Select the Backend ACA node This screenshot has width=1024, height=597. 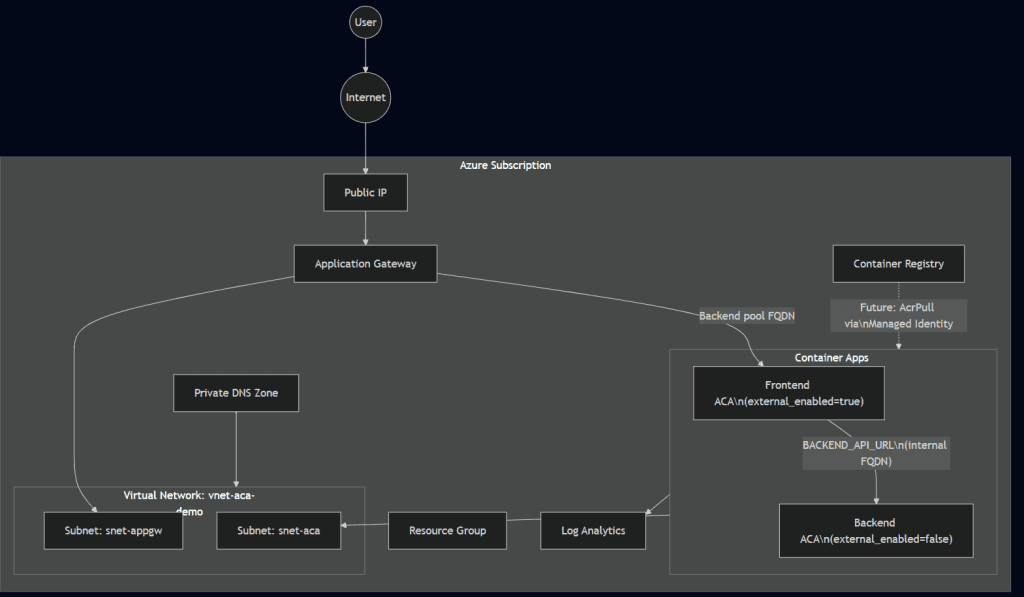point(875,530)
